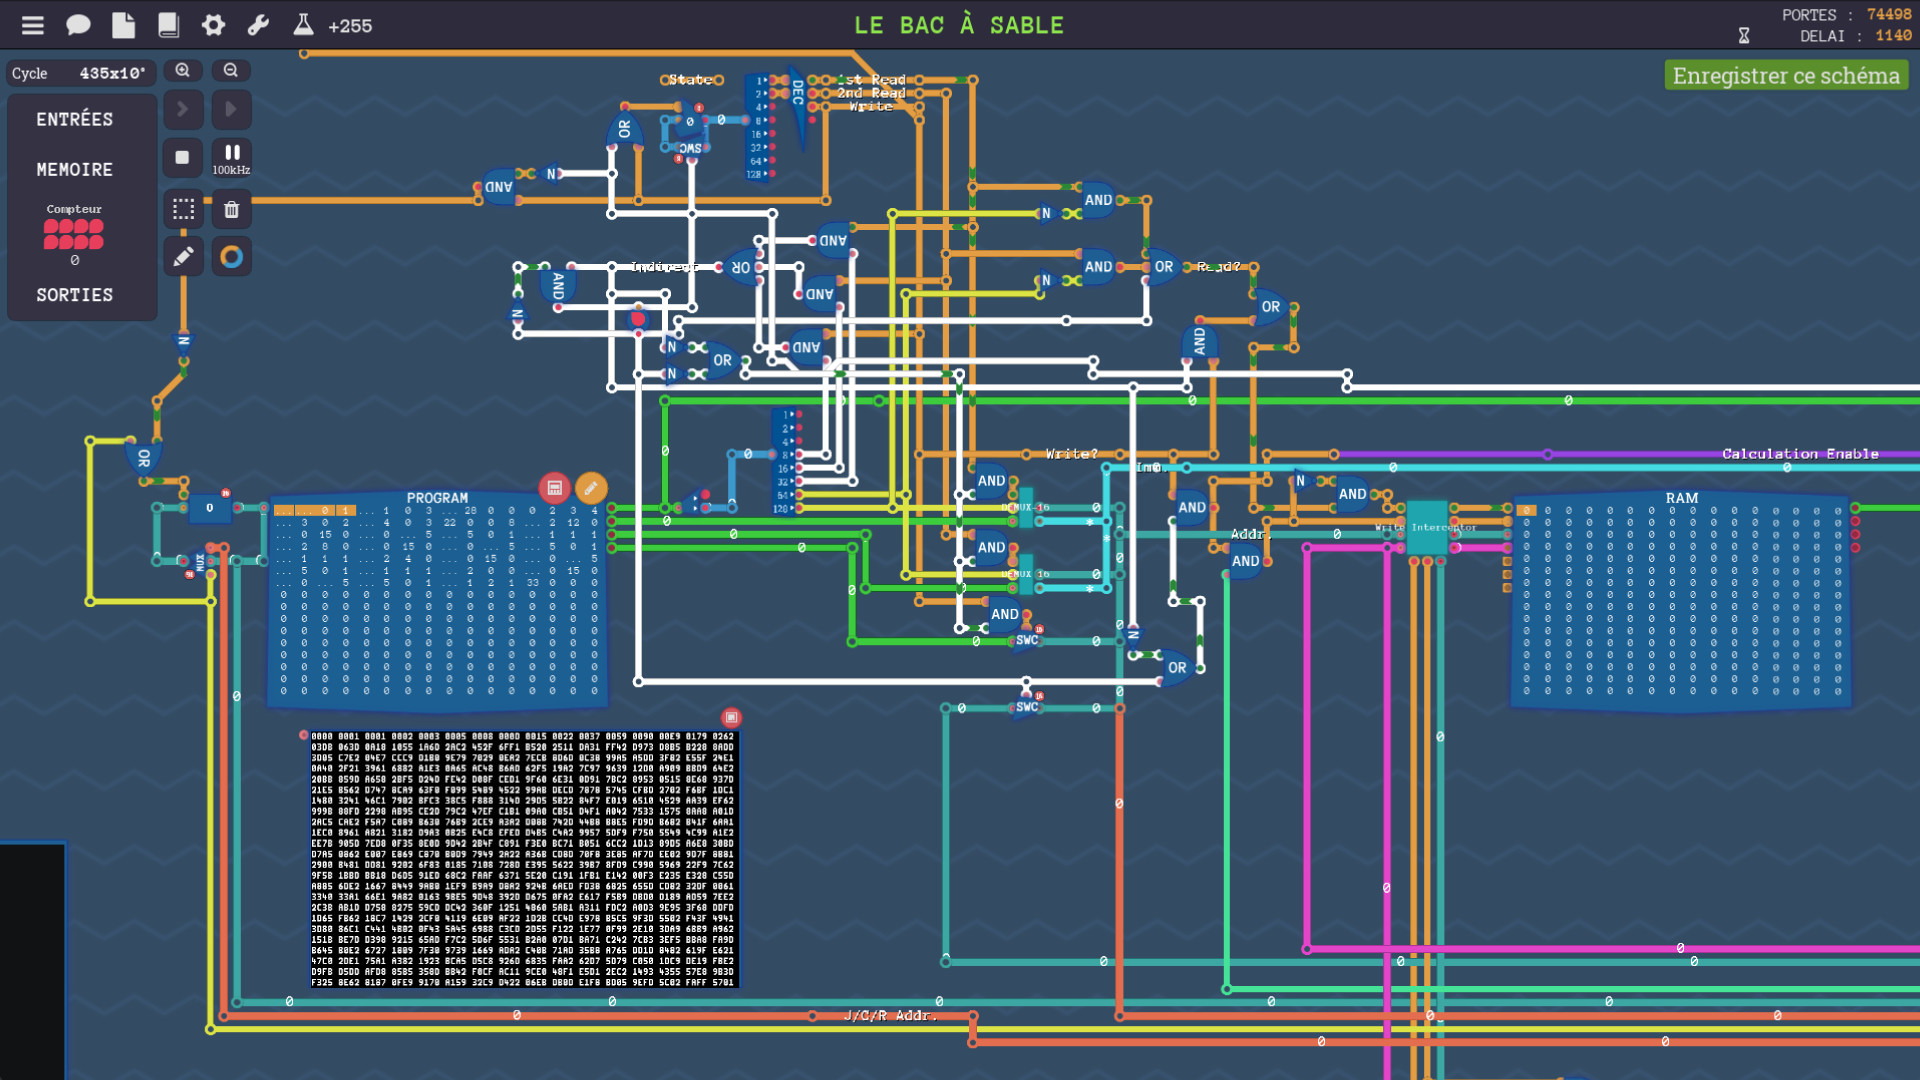1920x1080 pixels.
Task: Click the lab flask icon
Action: point(303,25)
